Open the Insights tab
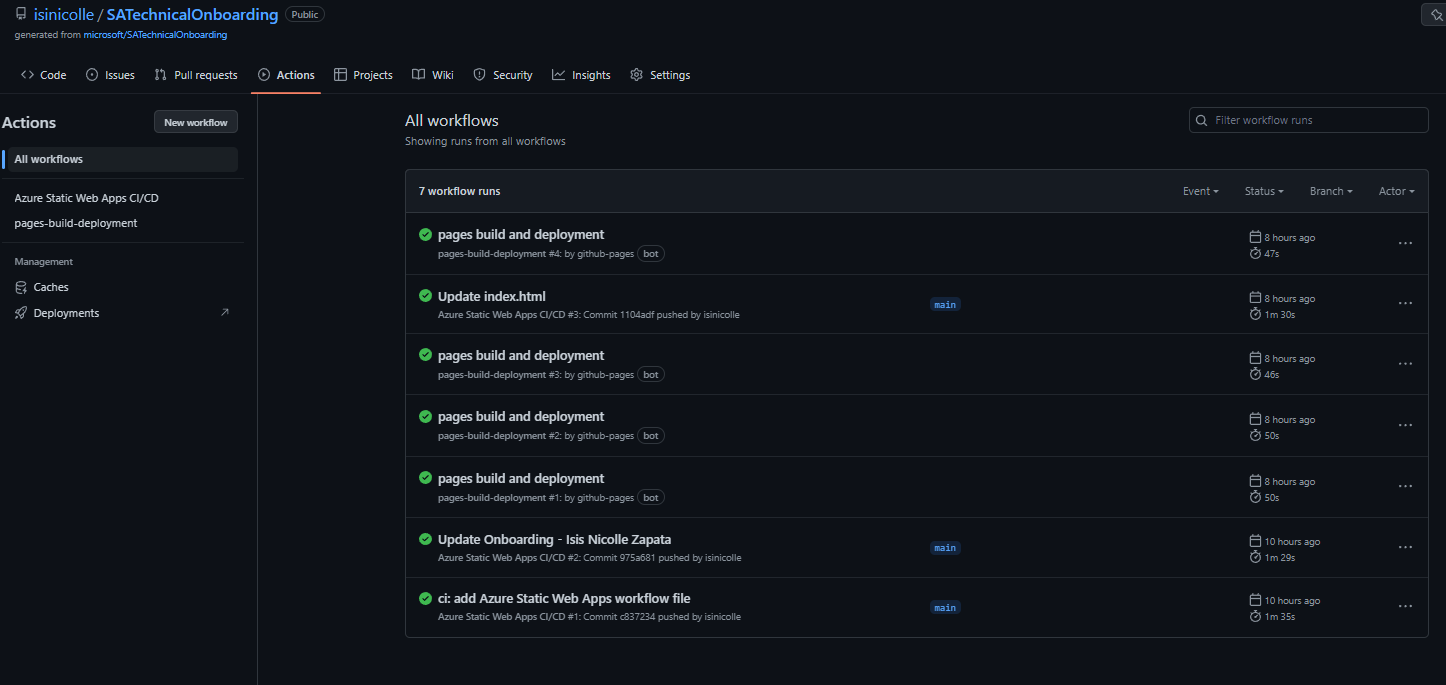Image resolution: width=1446 pixels, height=685 pixels. [581, 75]
